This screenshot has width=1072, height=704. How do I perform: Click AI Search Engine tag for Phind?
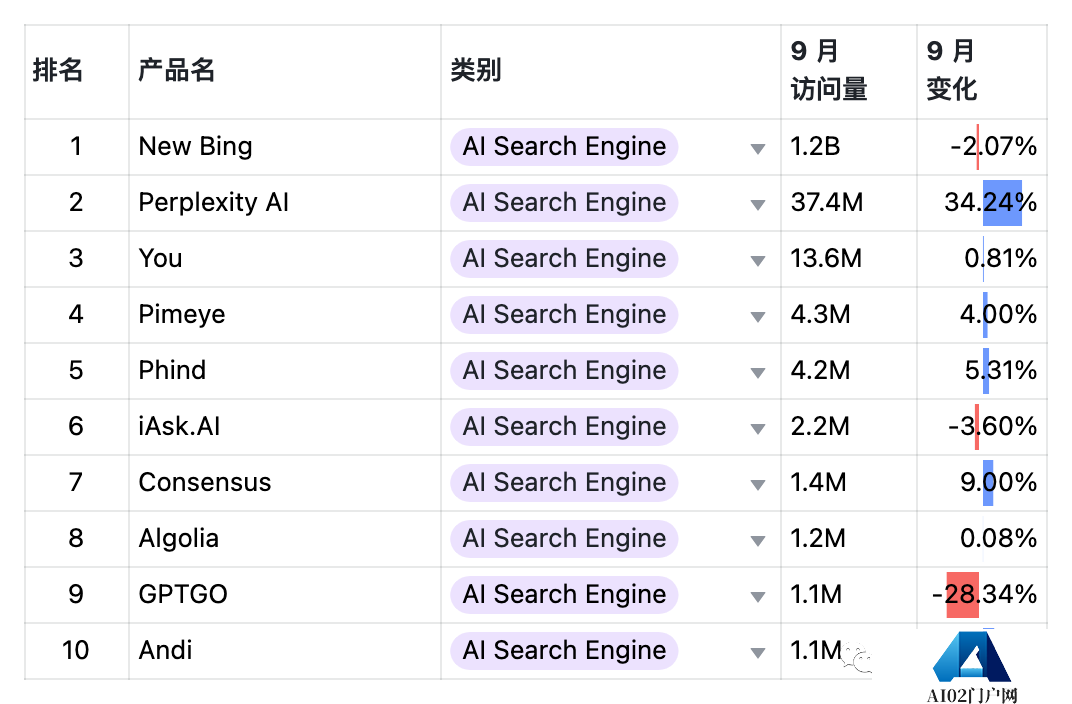564,370
